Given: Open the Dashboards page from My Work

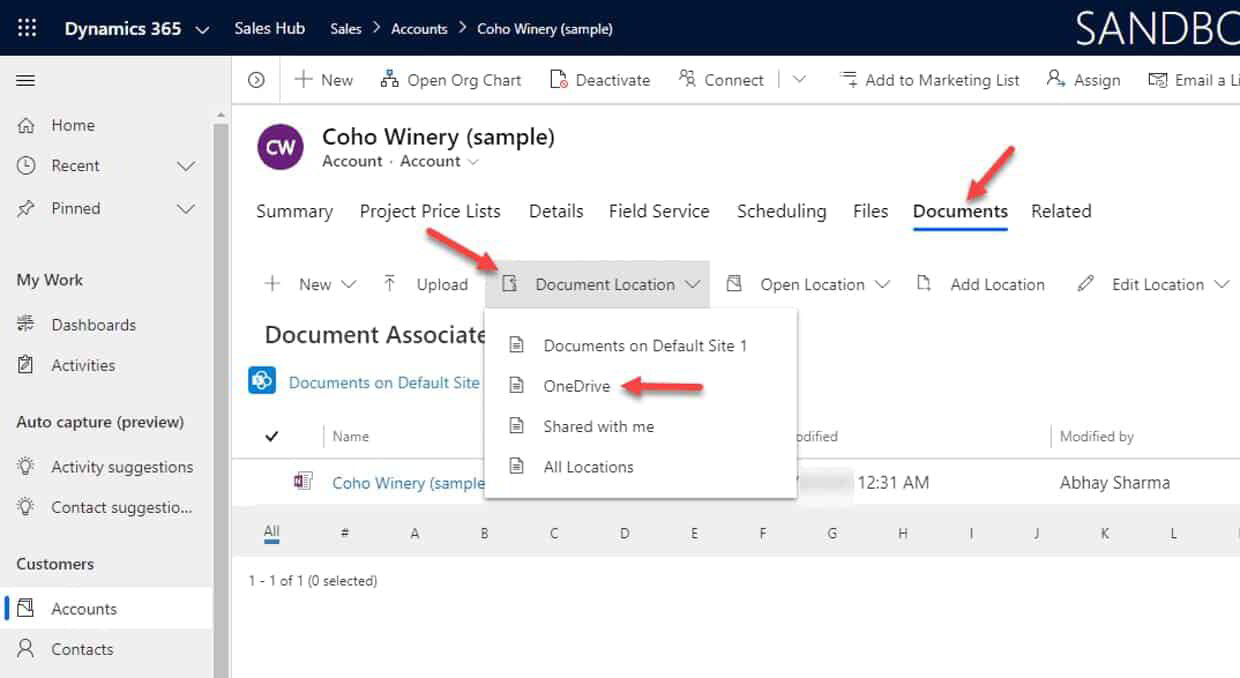Looking at the screenshot, I should point(92,324).
